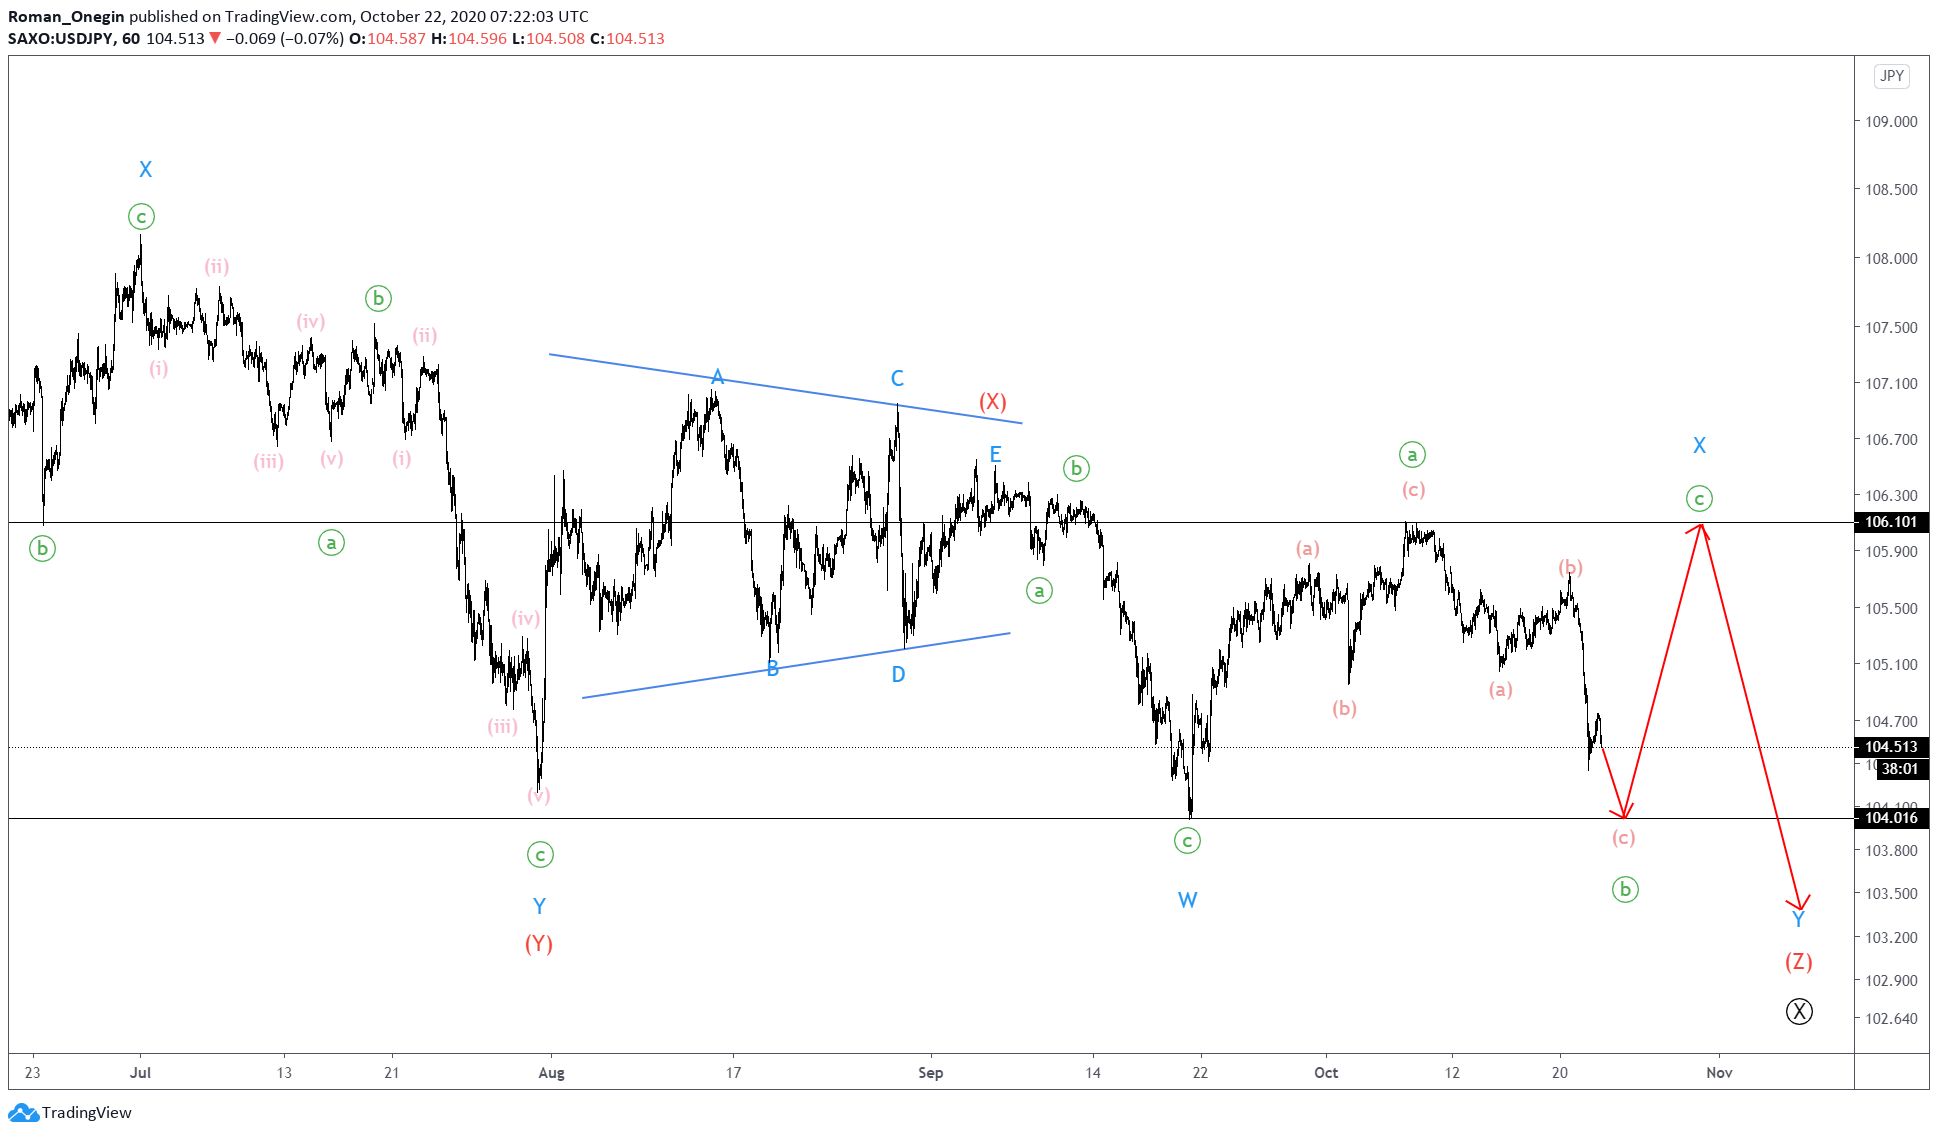Click the blue W wave label
The image size is (1938, 1136).
point(1187,900)
